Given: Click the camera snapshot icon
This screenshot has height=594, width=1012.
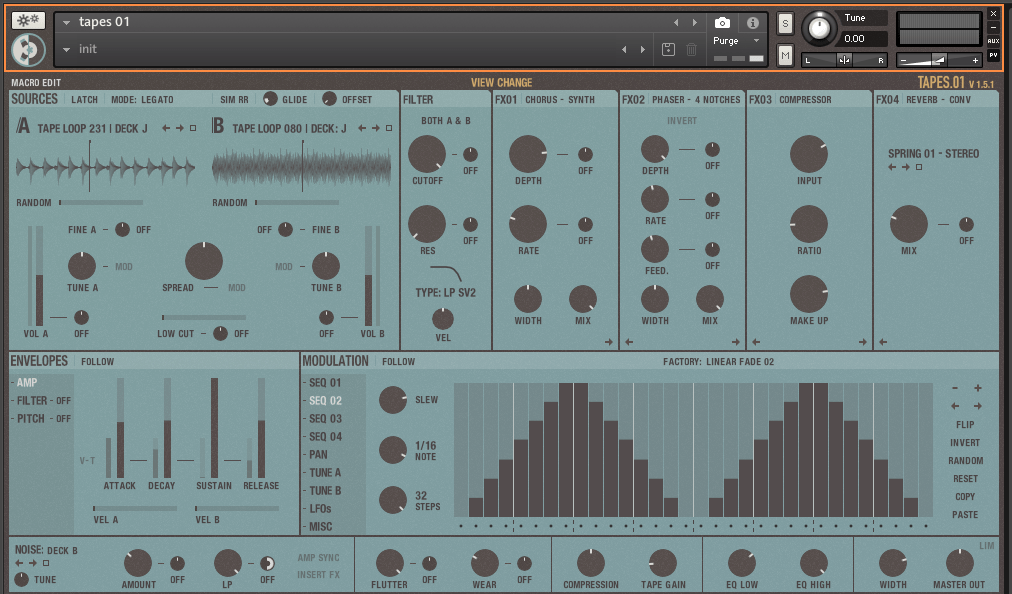Looking at the screenshot, I should pos(722,22).
